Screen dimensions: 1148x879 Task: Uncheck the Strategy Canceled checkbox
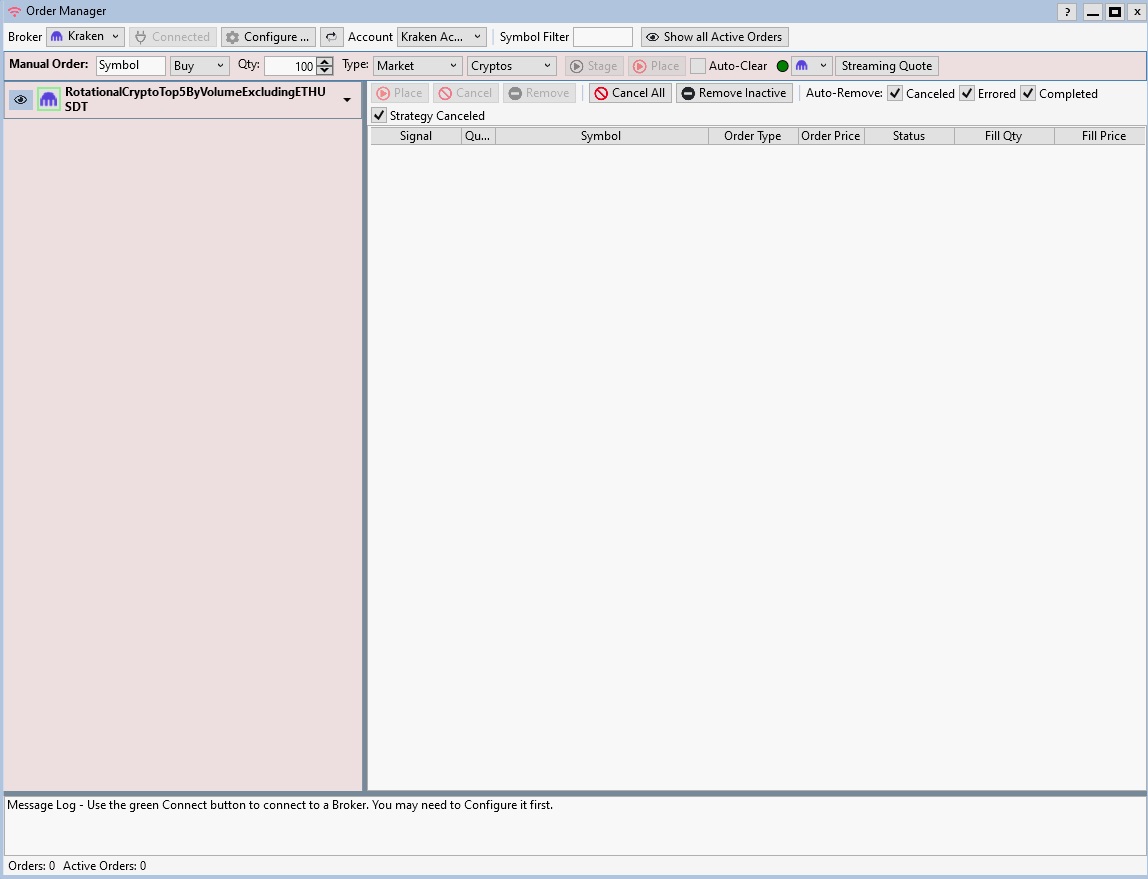[379, 116]
